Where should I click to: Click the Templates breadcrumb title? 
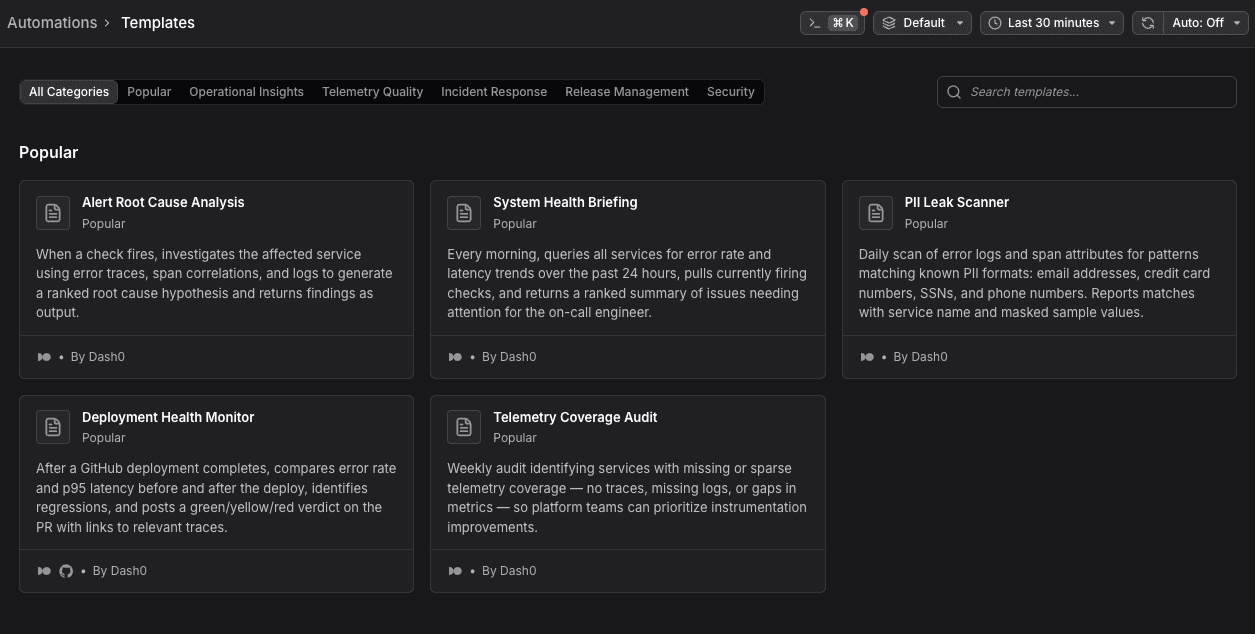tap(158, 22)
